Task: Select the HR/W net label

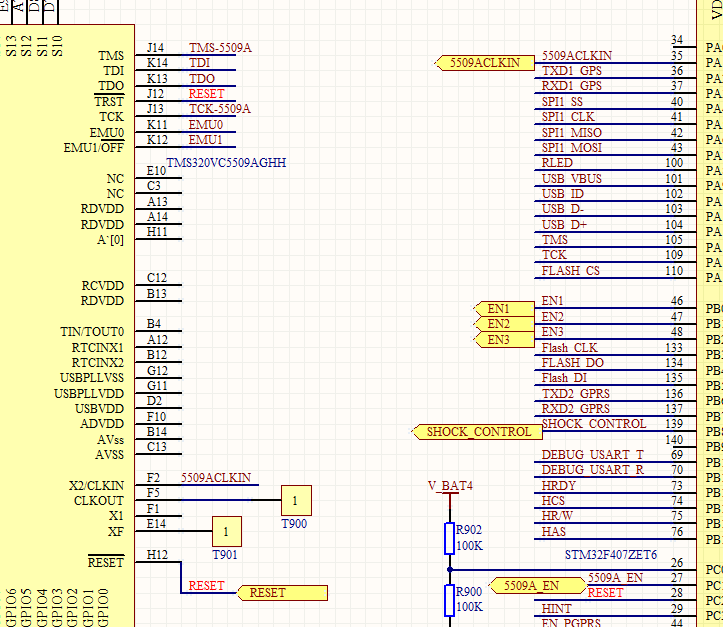Action: click(557, 516)
